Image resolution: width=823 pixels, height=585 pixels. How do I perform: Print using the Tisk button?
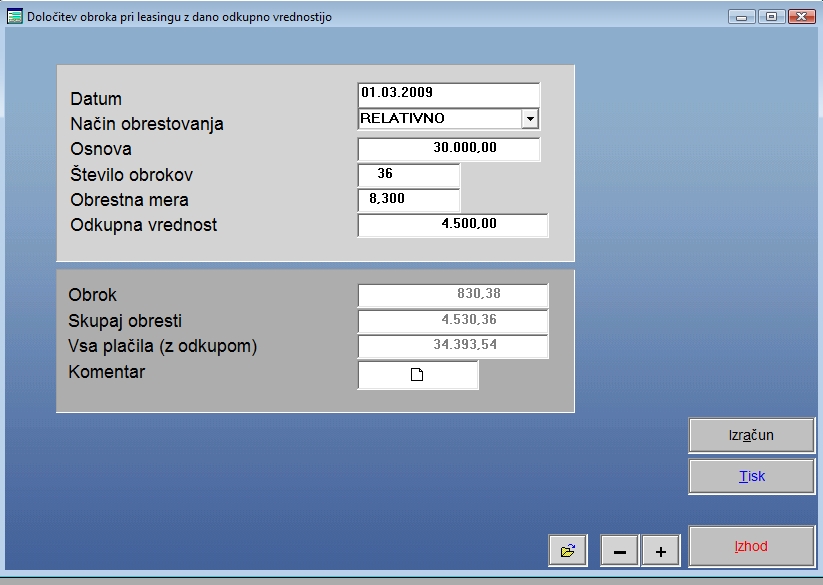coord(751,476)
